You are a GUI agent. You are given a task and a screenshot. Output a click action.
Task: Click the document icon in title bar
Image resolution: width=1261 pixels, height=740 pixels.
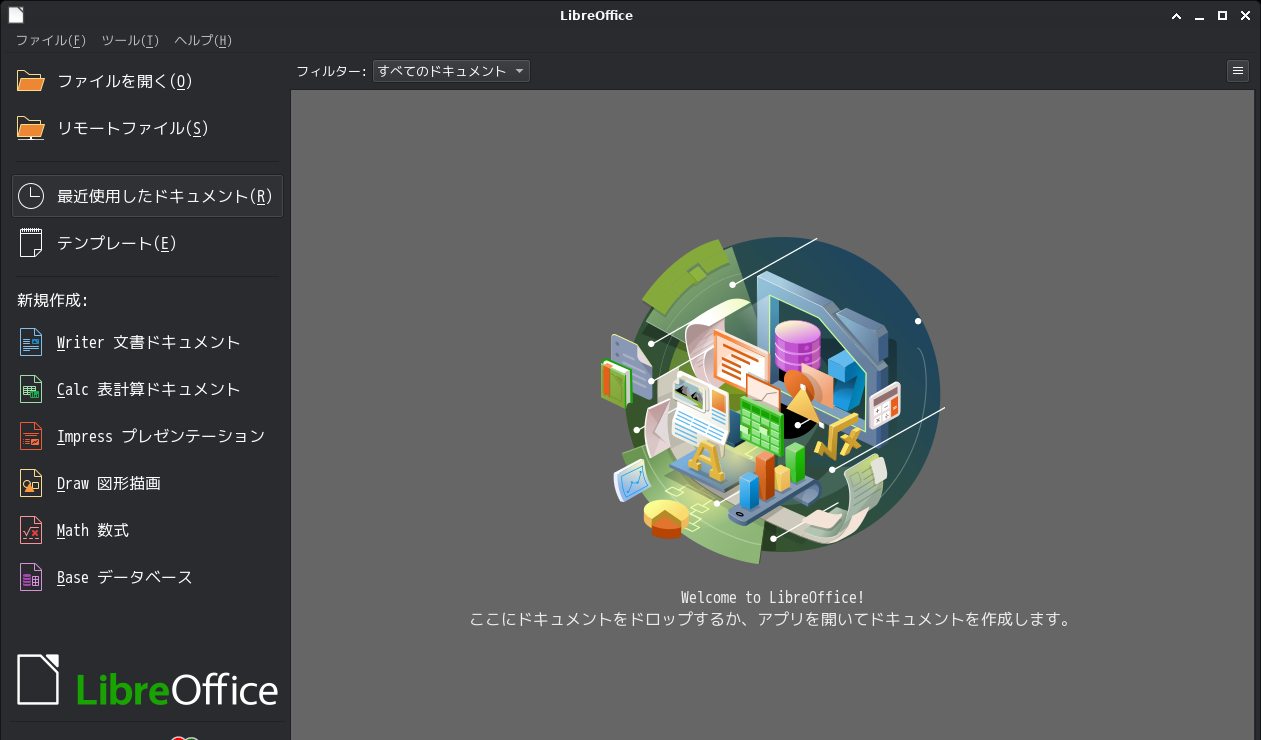16,15
